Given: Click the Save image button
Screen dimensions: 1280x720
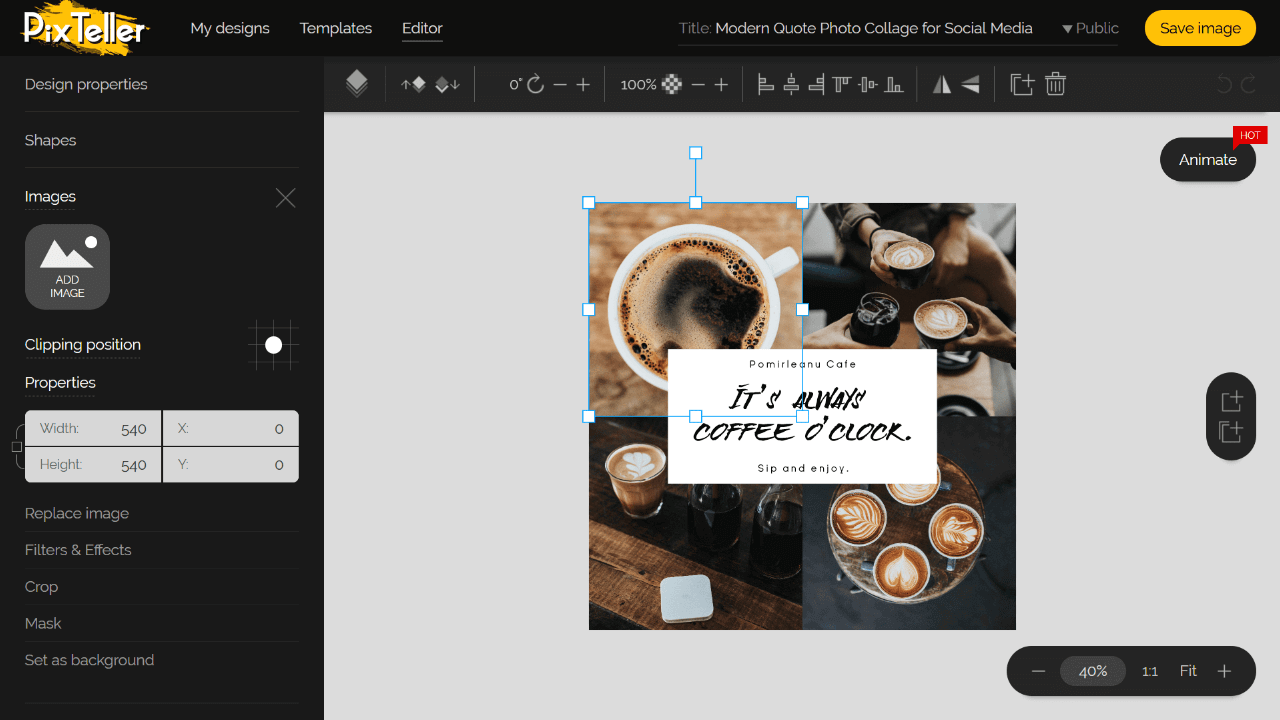Looking at the screenshot, I should tap(1200, 28).
